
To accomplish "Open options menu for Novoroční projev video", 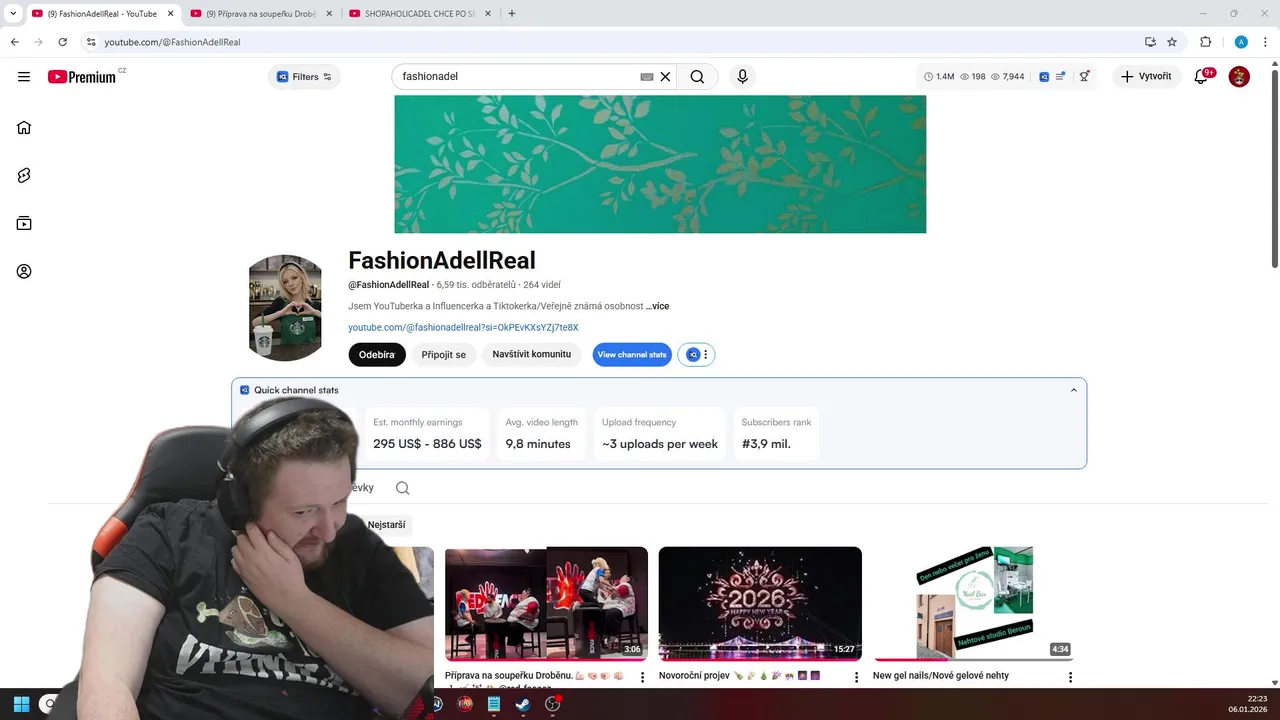I will 856,678.
